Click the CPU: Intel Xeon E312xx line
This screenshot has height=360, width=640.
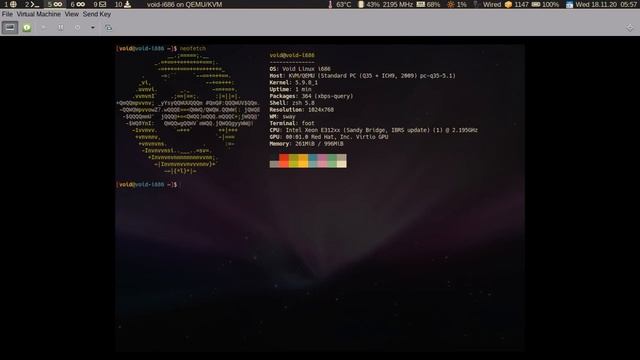tap(373, 130)
